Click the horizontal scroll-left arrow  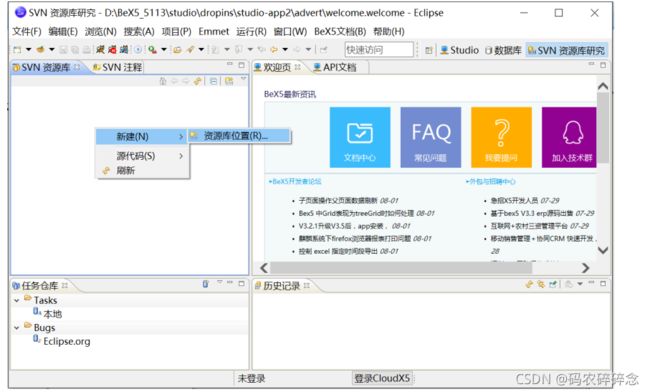coord(264,268)
